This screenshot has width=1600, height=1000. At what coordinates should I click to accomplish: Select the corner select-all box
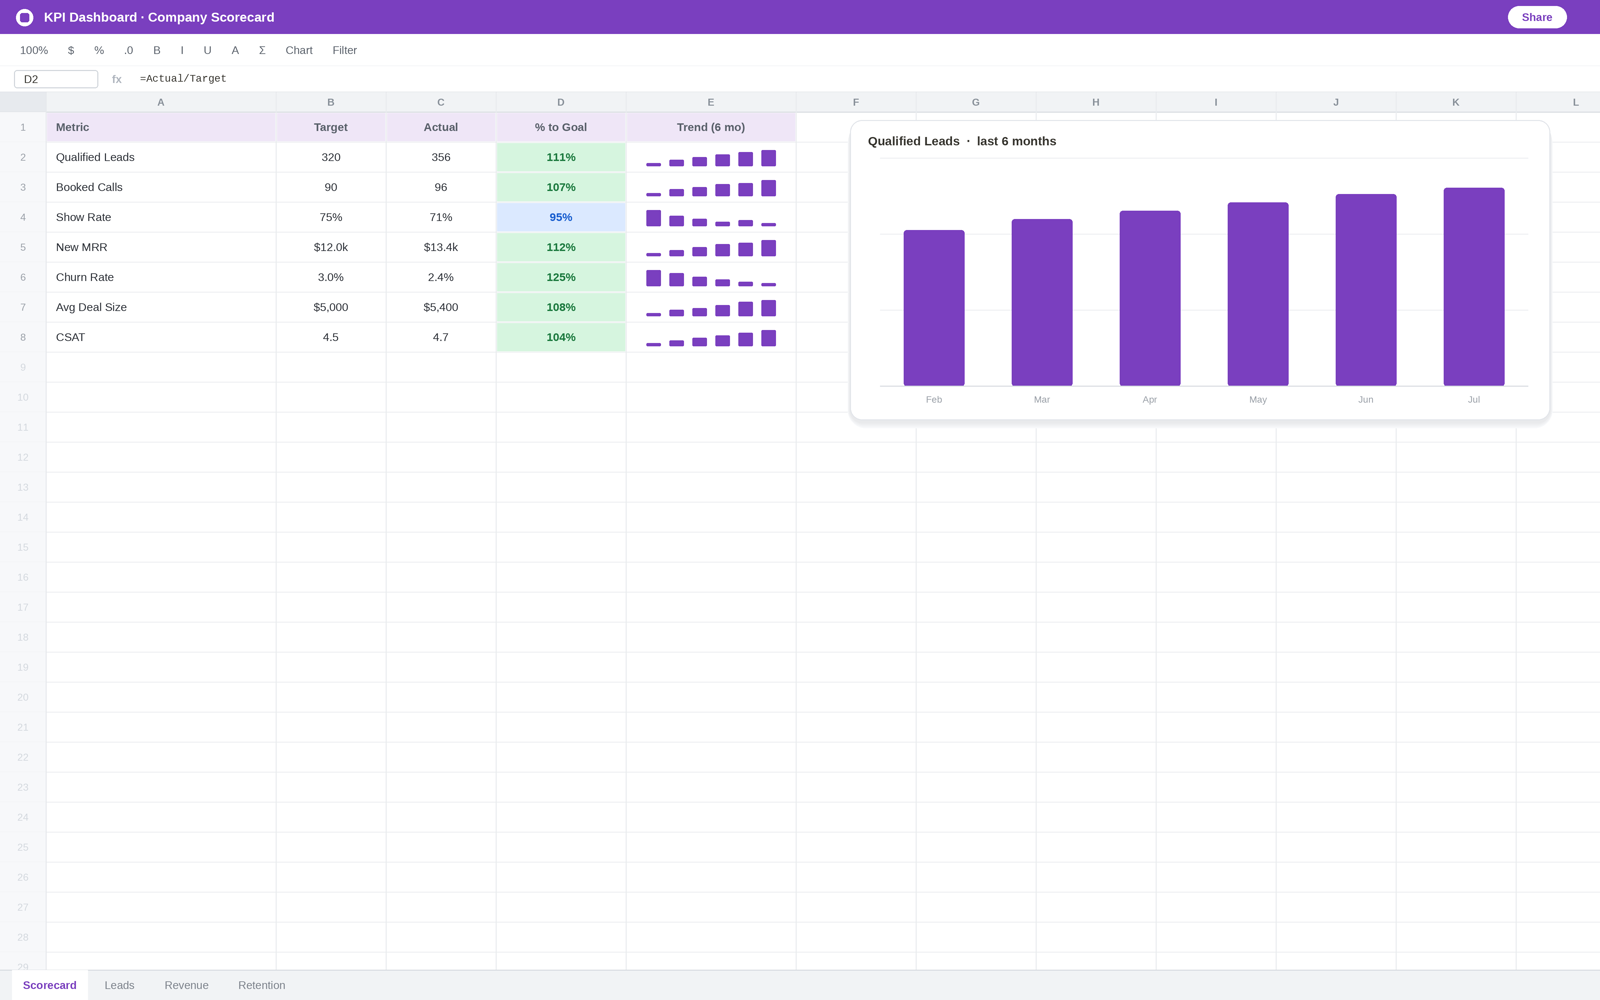tap(23, 102)
